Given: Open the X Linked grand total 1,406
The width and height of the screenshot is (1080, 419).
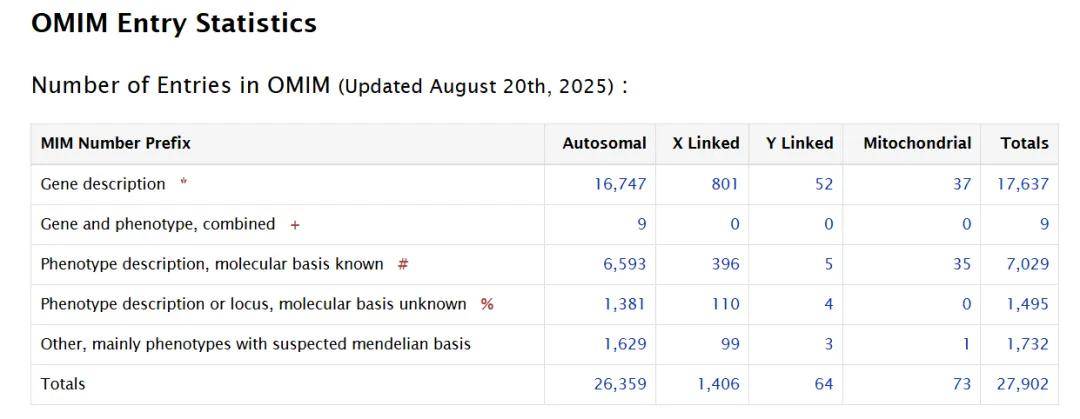Looking at the screenshot, I should [x=718, y=384].
